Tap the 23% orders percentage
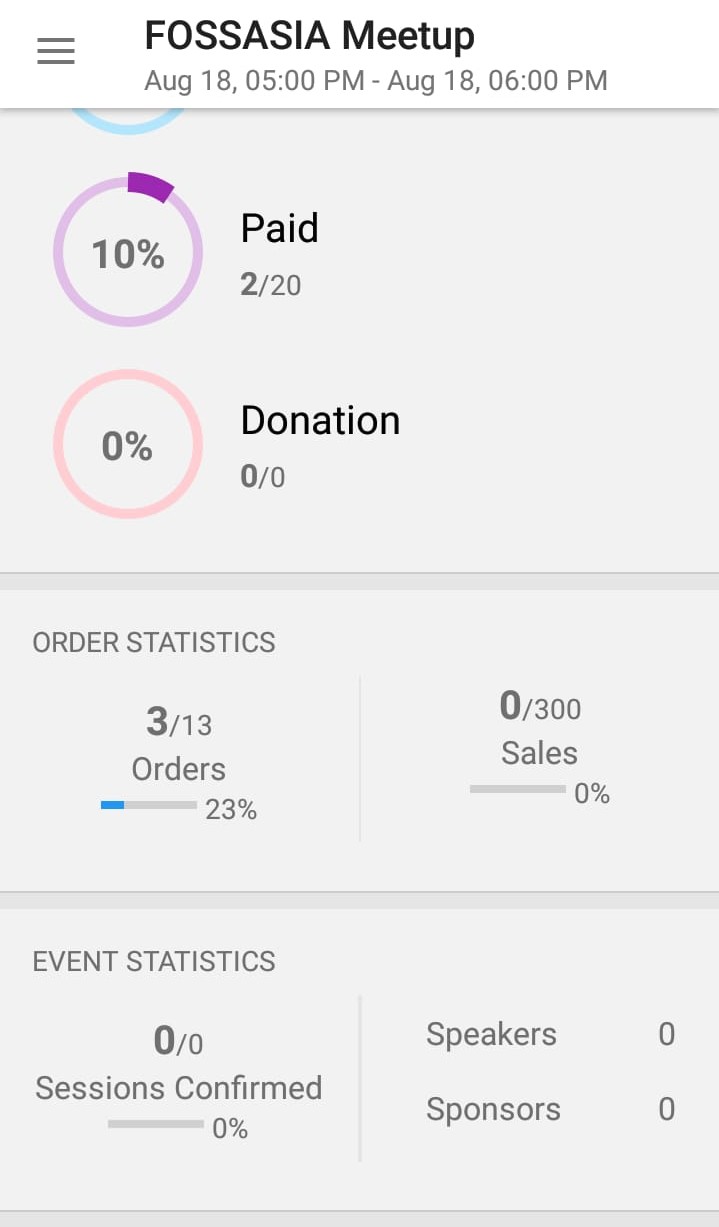 pos(231,810)
